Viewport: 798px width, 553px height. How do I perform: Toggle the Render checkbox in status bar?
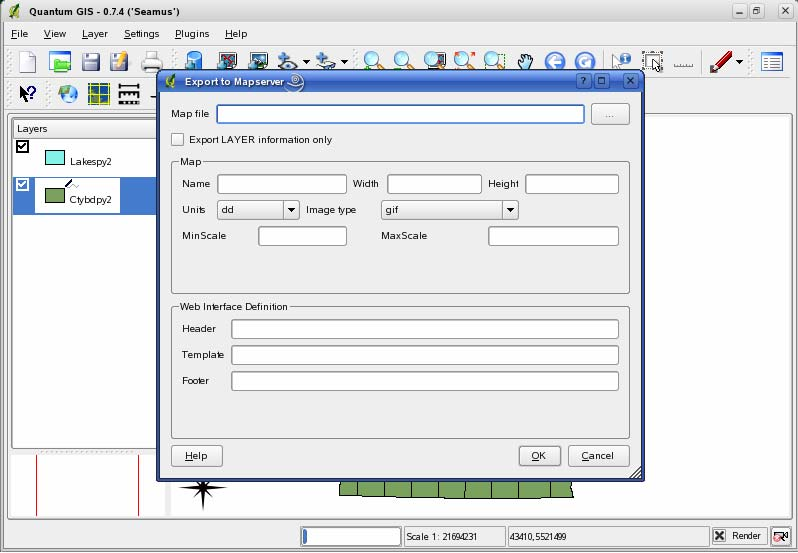pos(720,535)
